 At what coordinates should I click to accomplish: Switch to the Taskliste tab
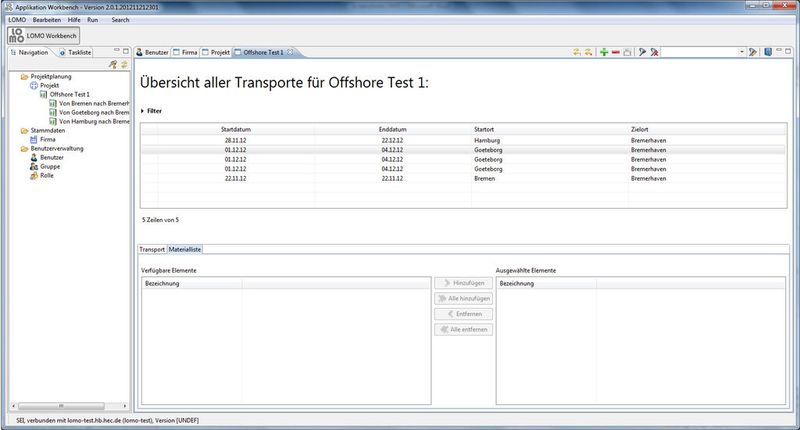[75, 52]
